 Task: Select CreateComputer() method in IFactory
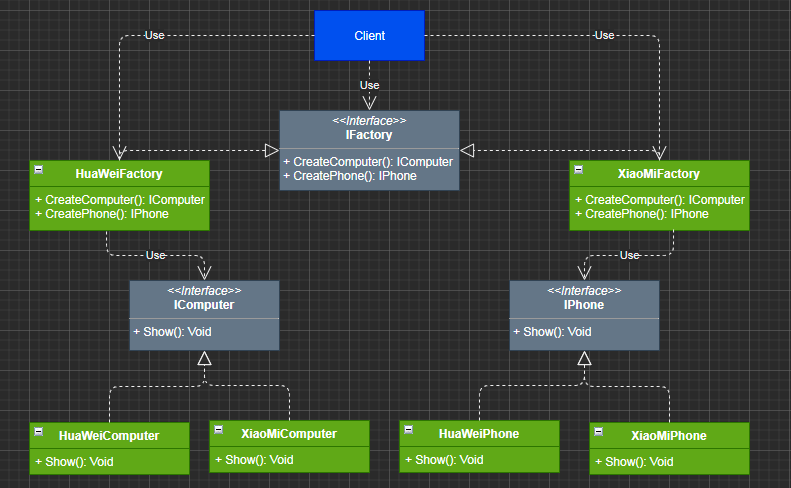(368, 161)
